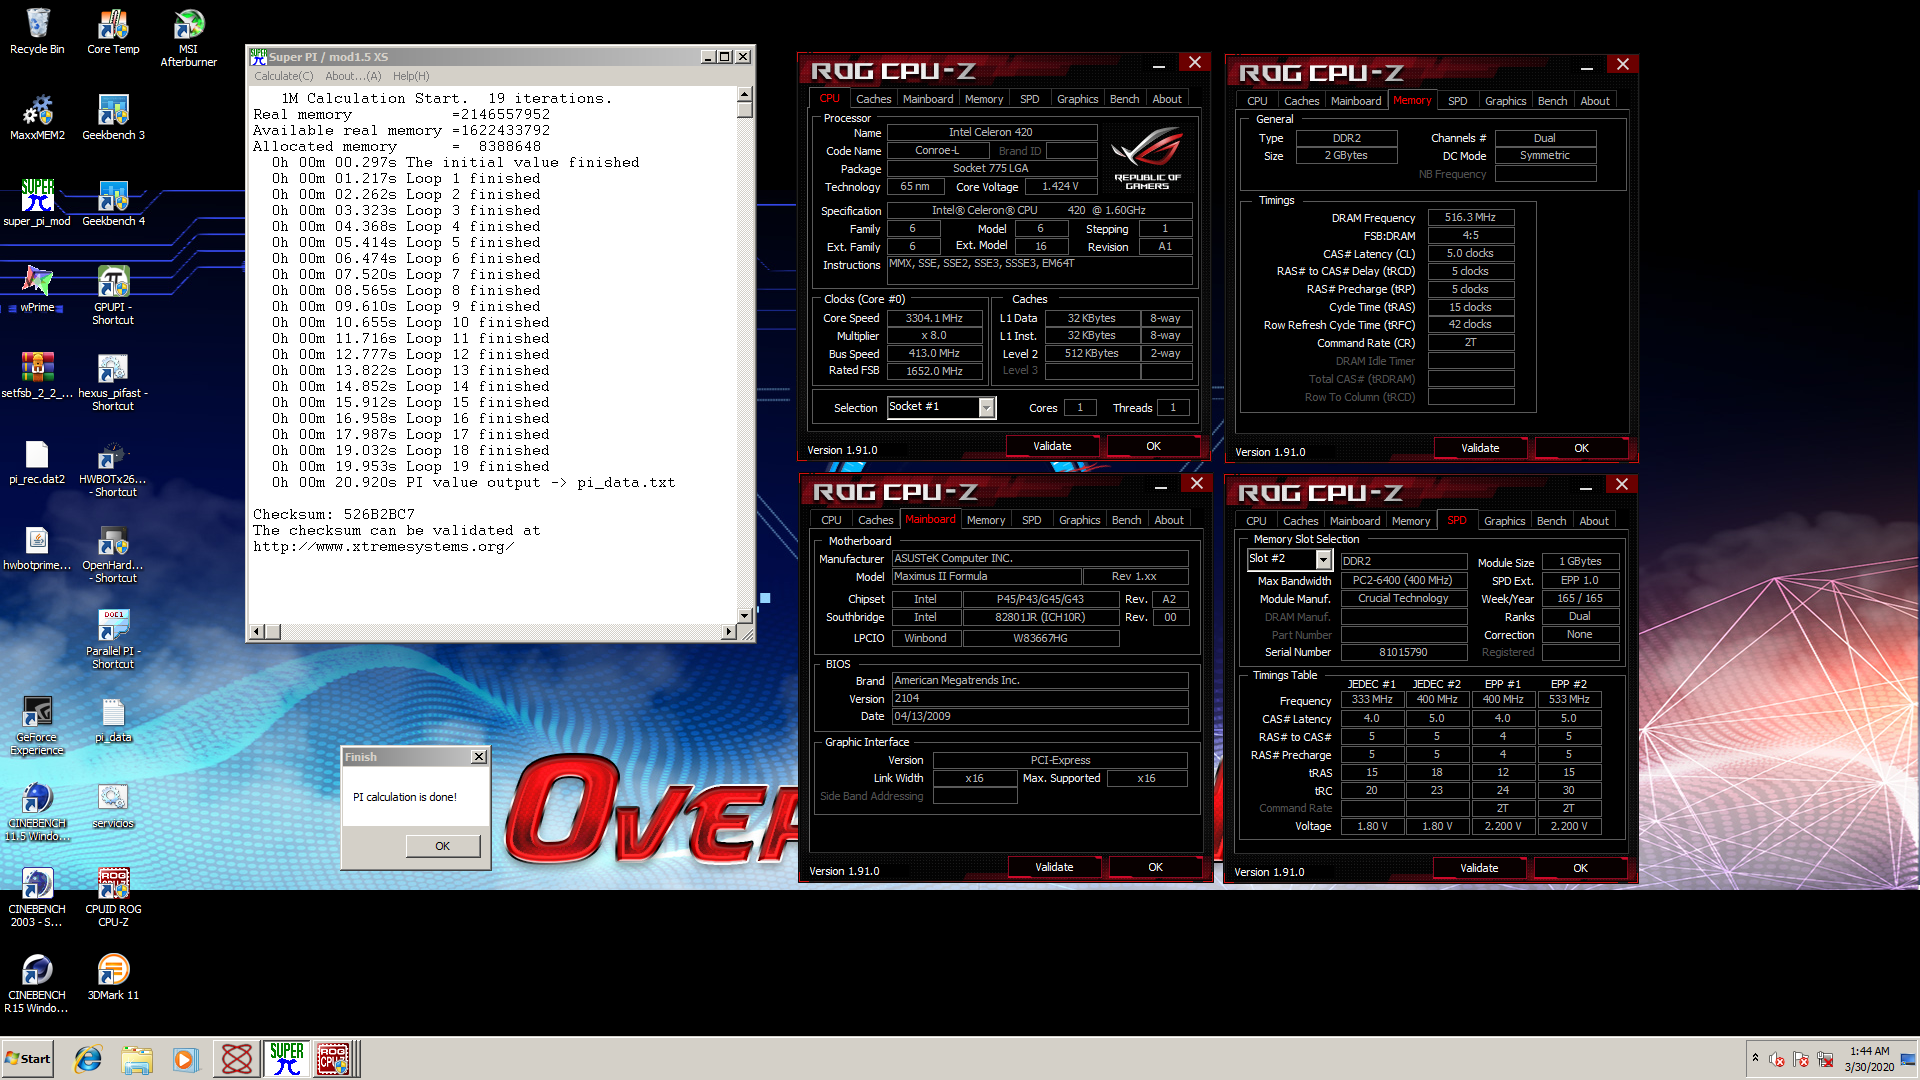Select Parallel PI shortcut icon

pos(113,640)
